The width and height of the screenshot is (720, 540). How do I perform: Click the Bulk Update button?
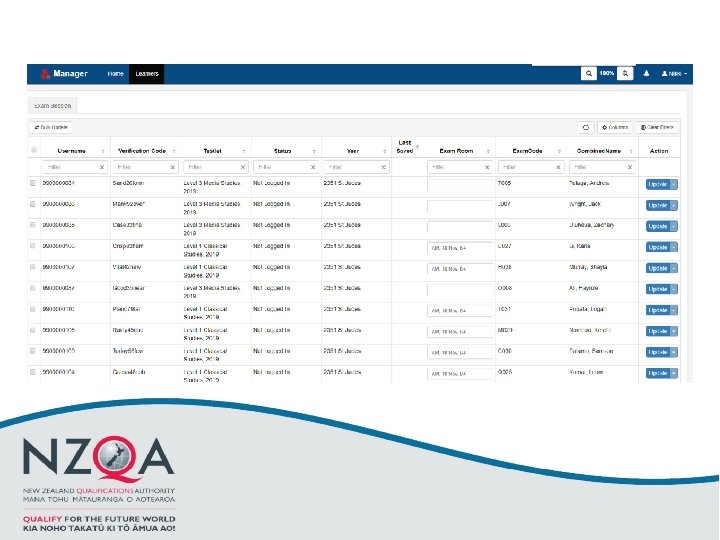51,127
